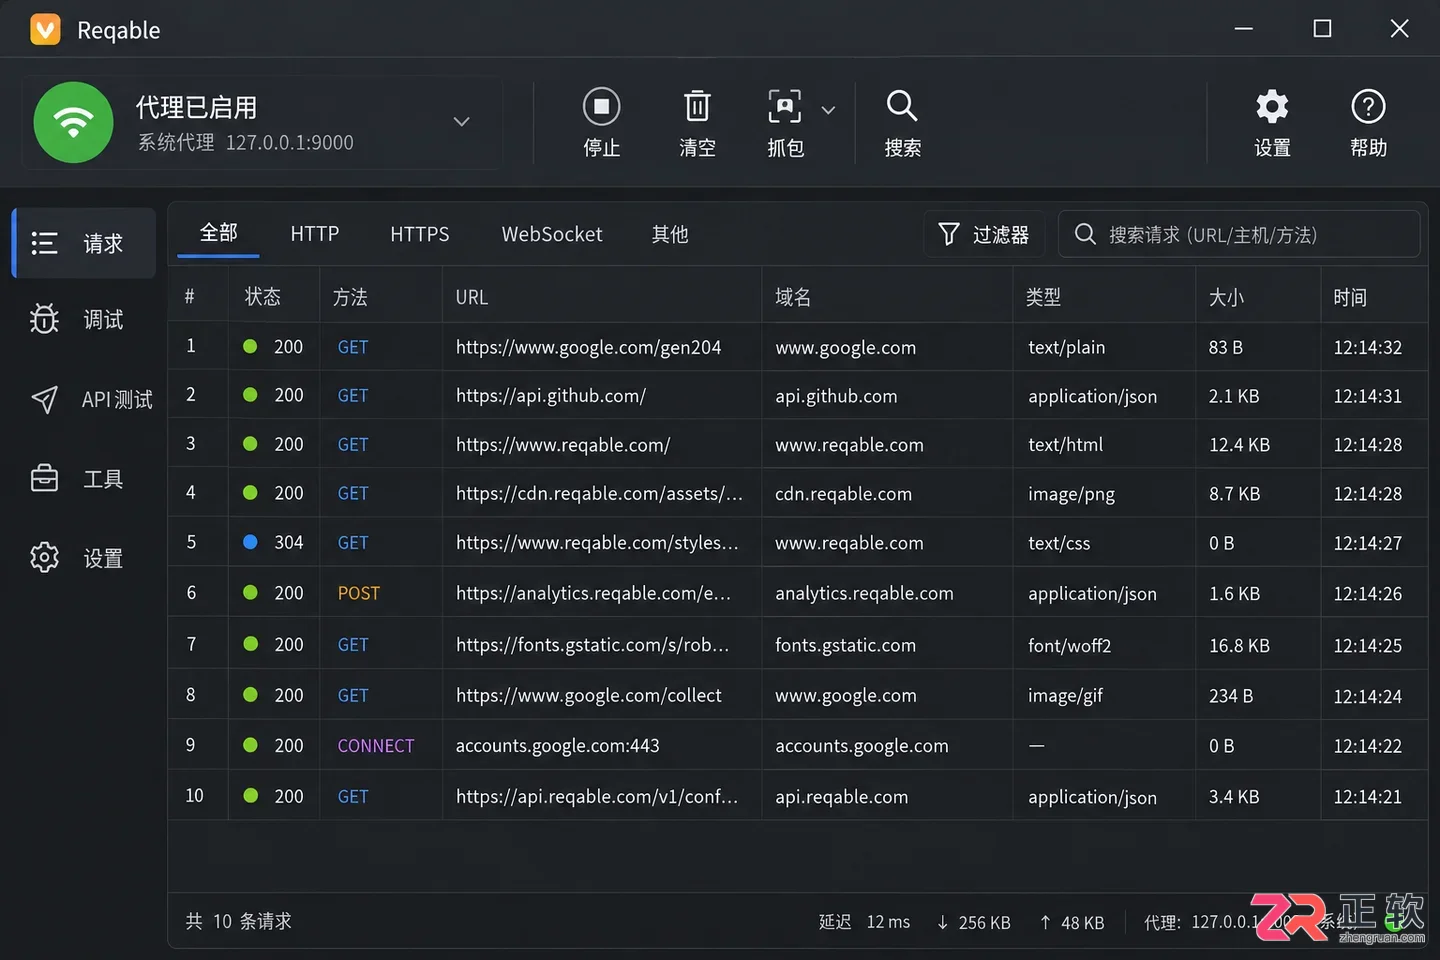Click the 共 10 条请求 status text
1440x960 pixels.
(238, 921)
